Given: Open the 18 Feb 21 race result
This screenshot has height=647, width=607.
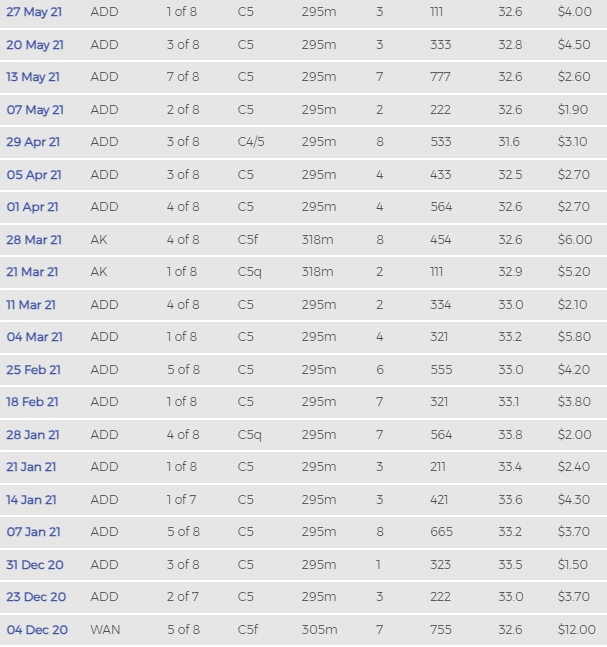Looking at the screenshot, I should point(33,402).
